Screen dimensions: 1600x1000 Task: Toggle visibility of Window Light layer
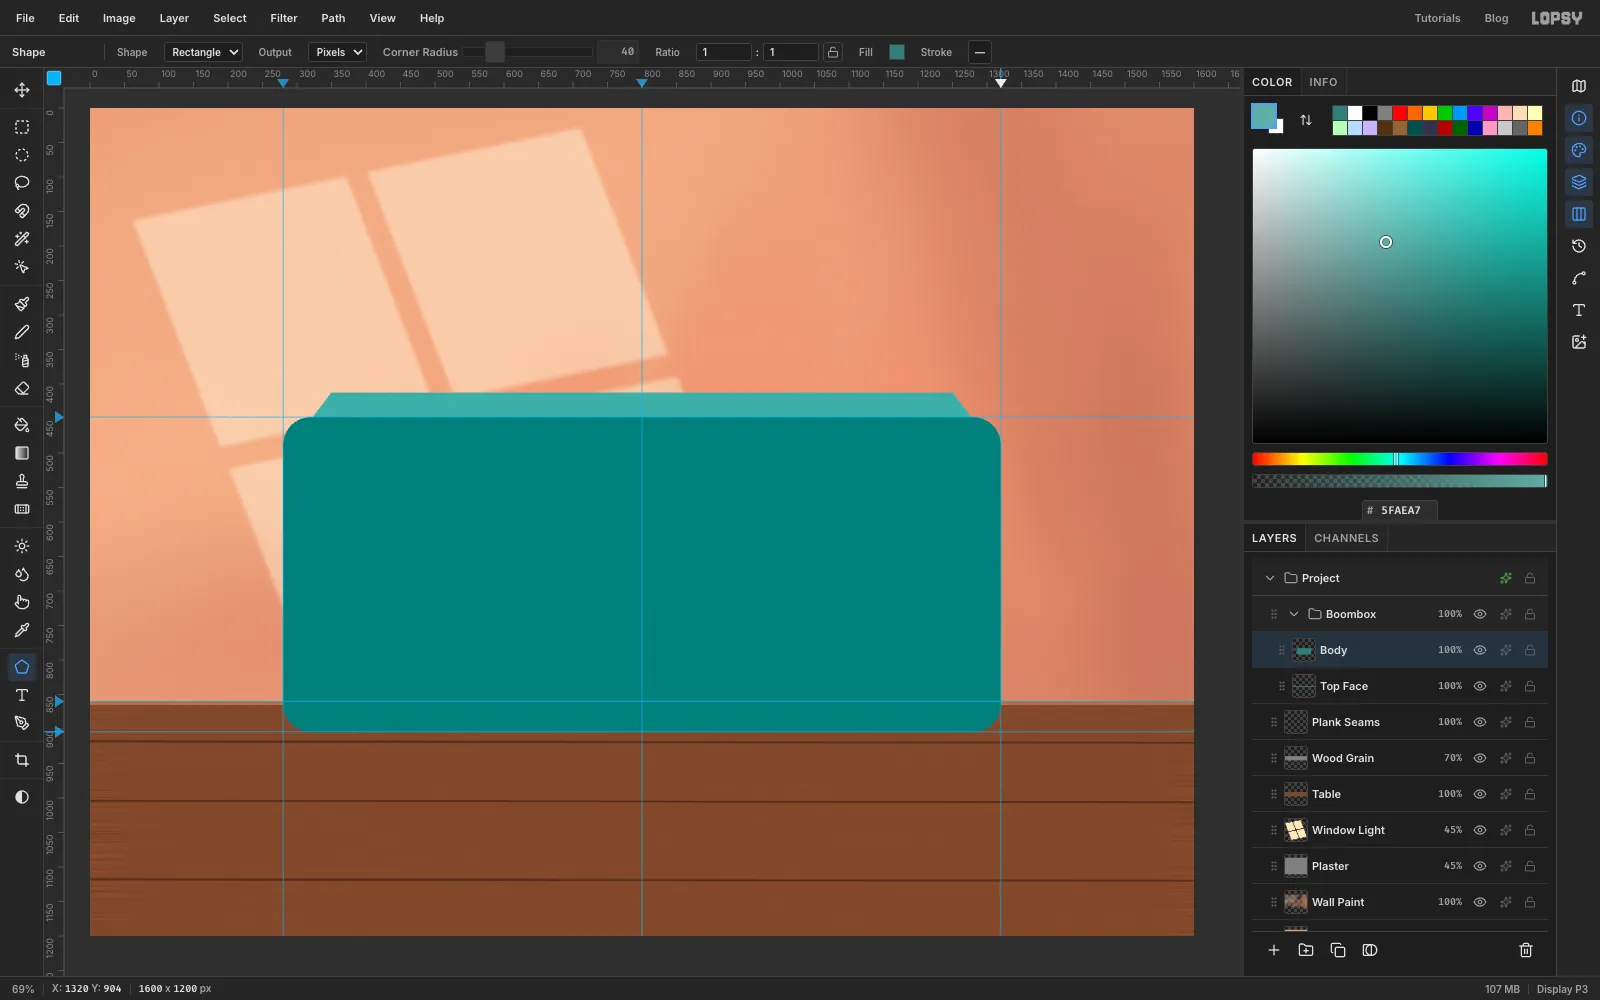pyautogui.click(x=1480, y=830)
